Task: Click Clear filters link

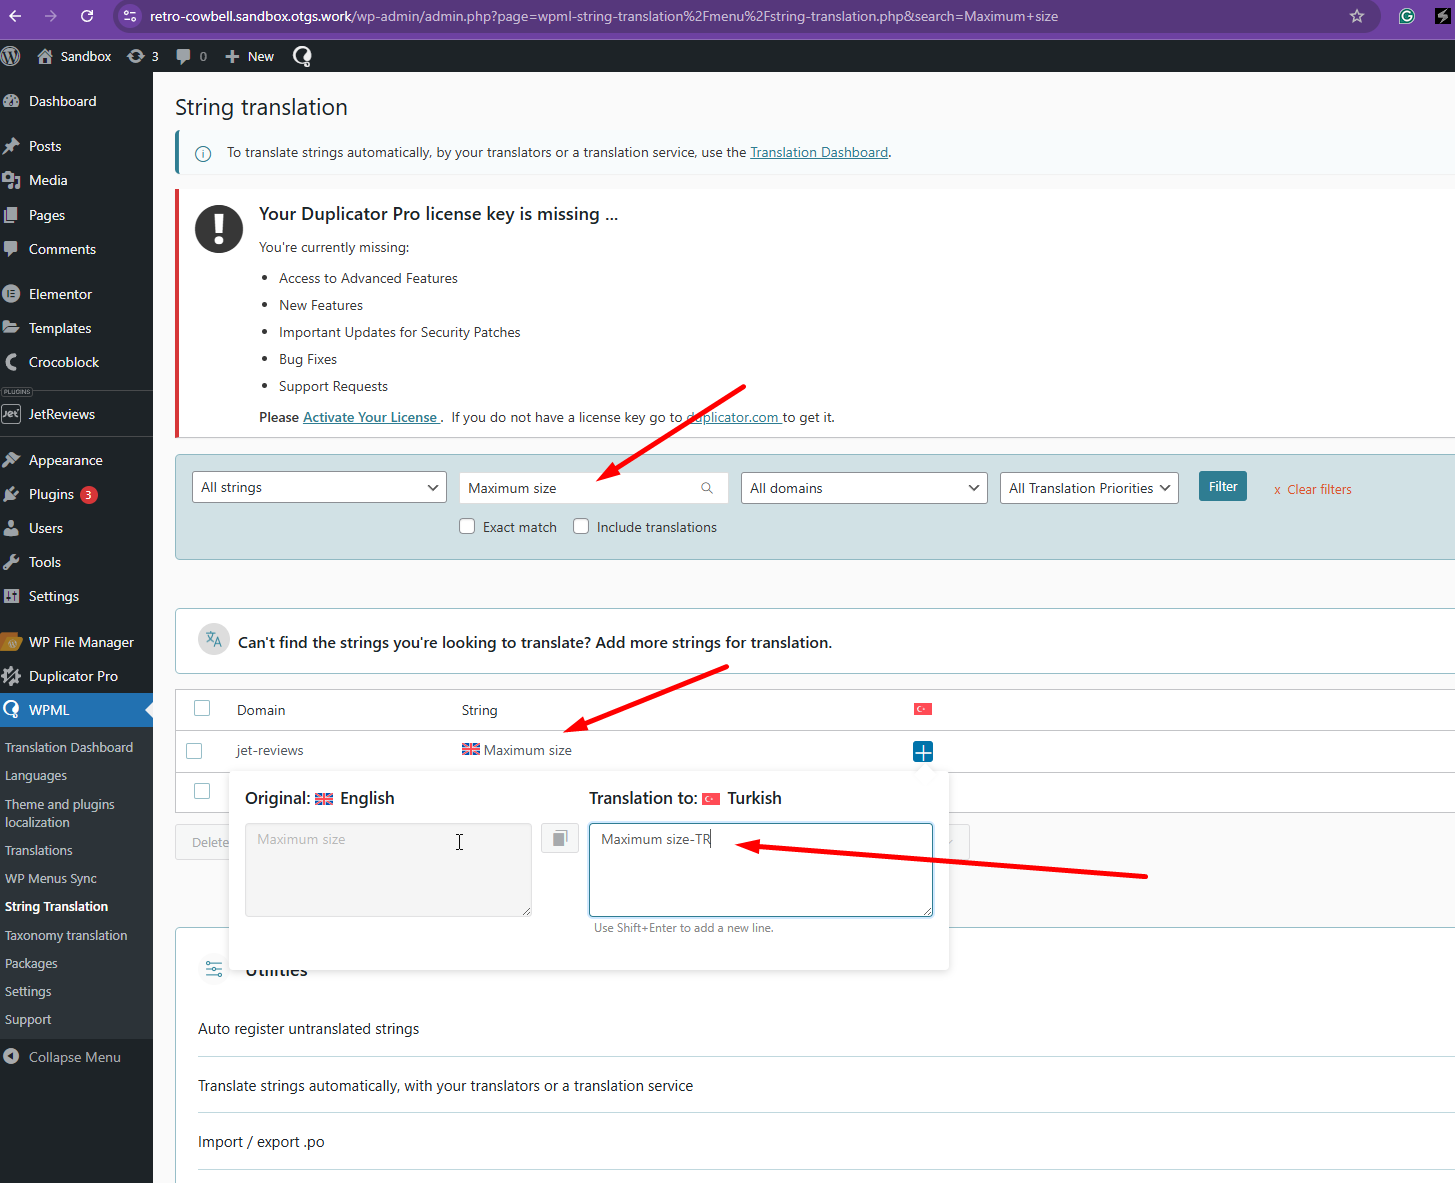Action: (x=1313, y=489)
